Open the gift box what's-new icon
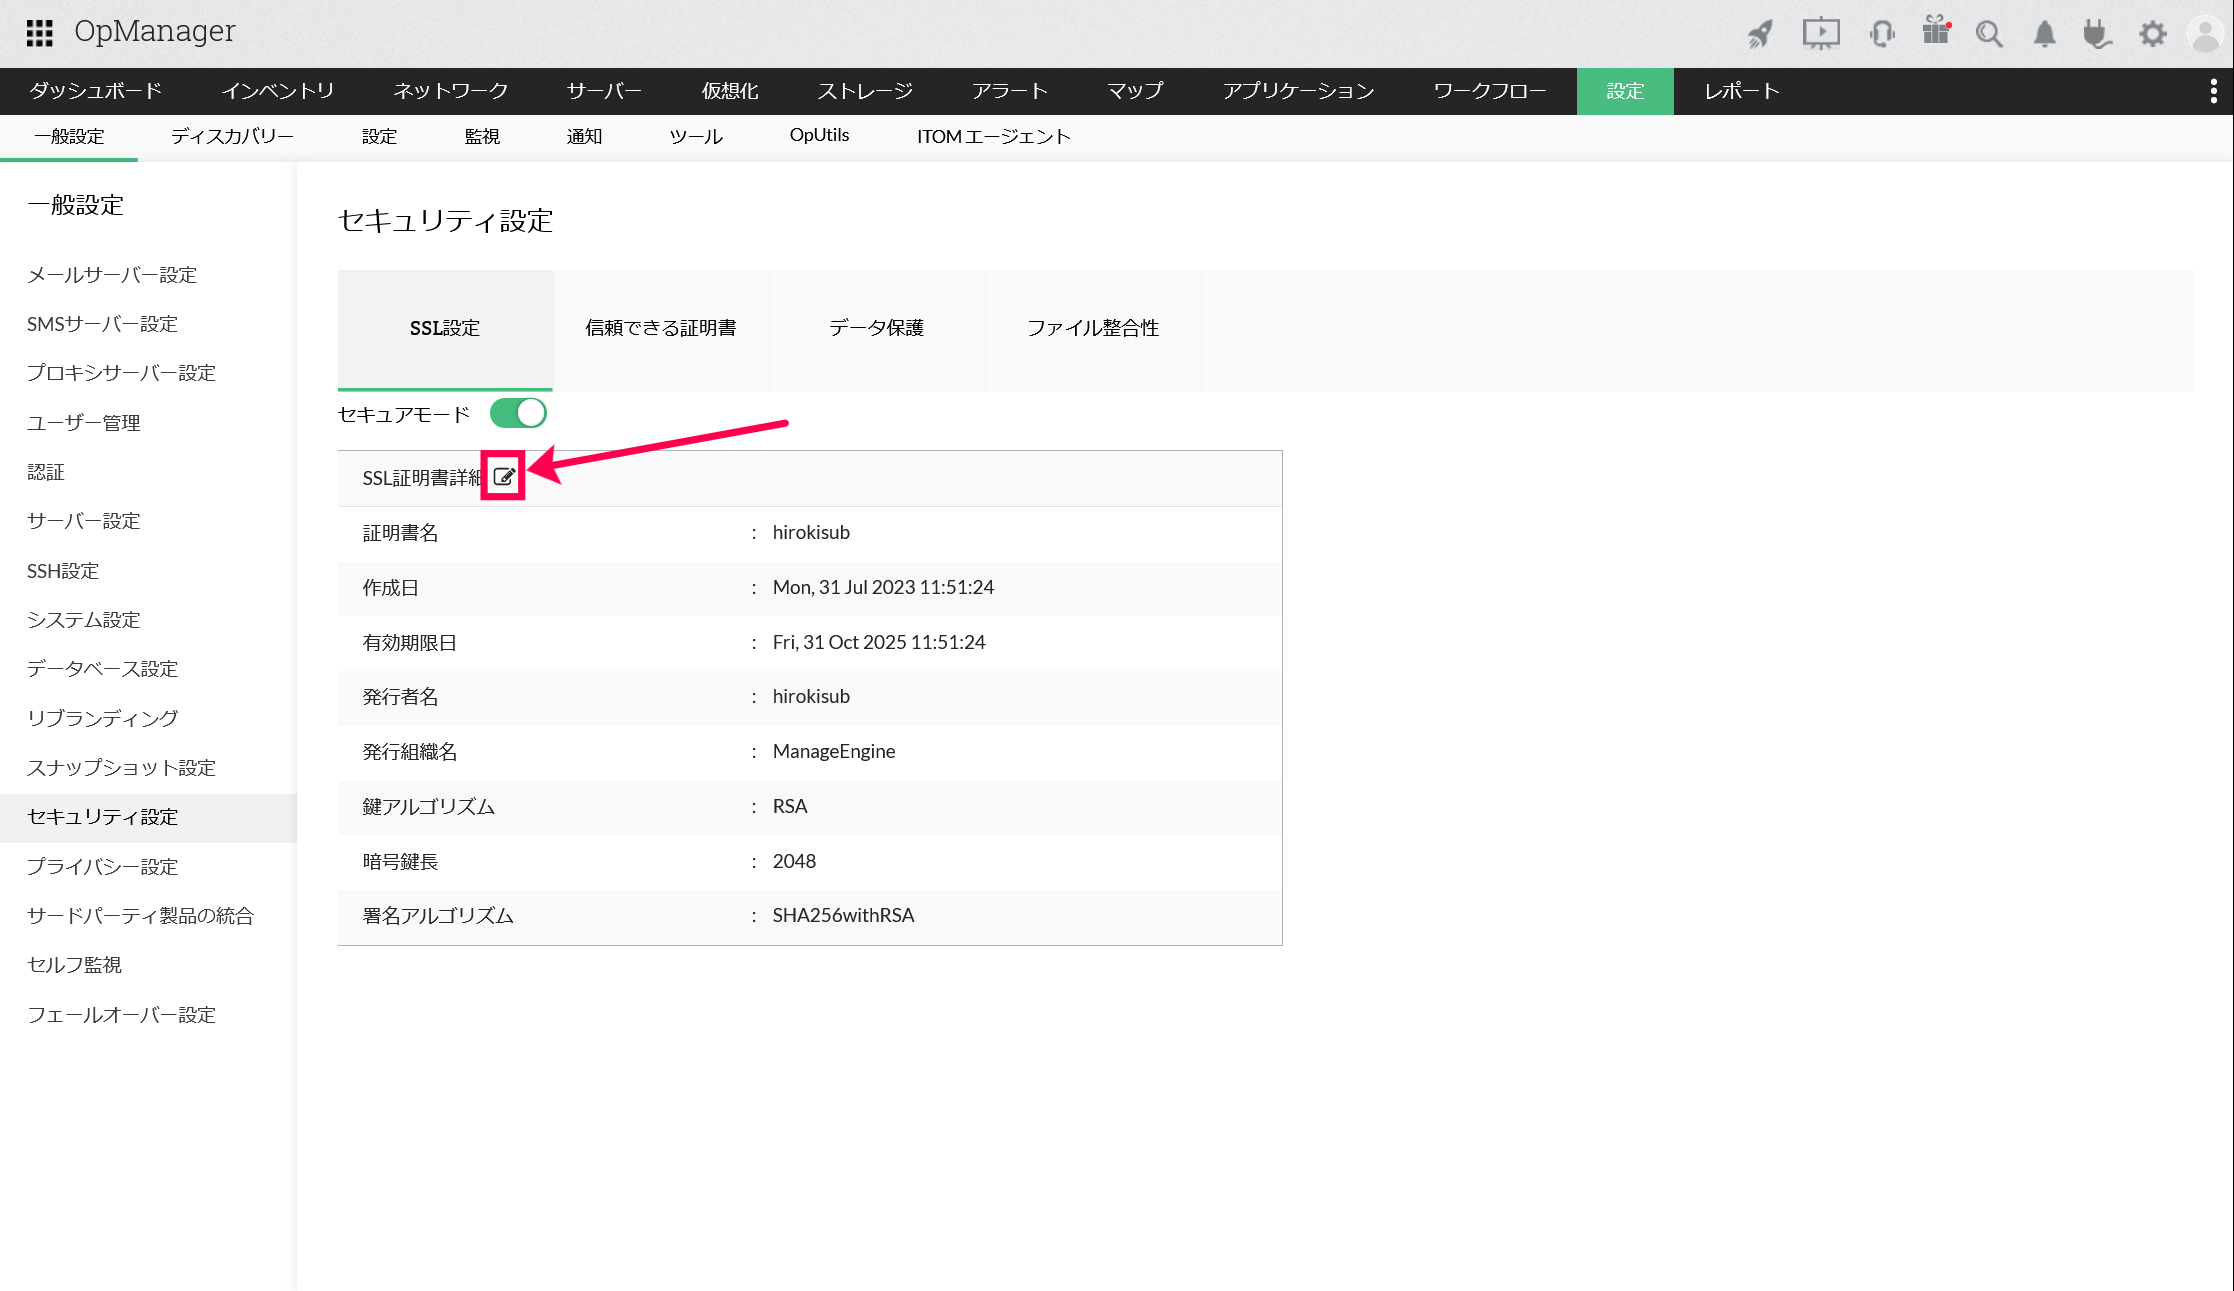The width and height of the screenshot is (2234, 1291). (1936, 32)
